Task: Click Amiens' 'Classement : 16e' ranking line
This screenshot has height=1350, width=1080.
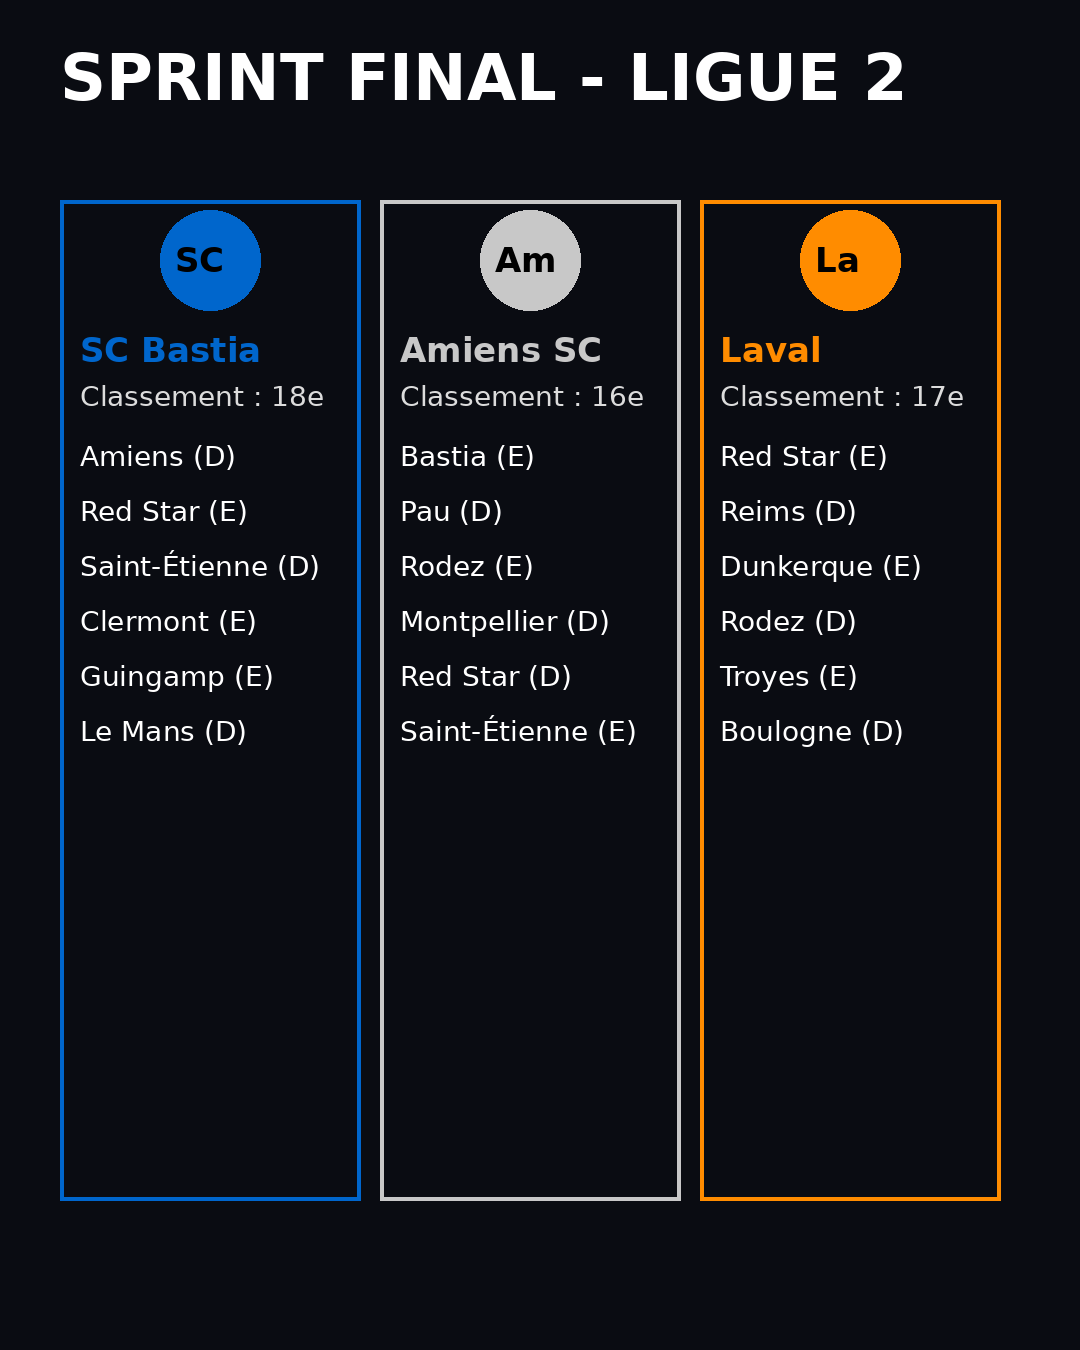Action: (x=522, y=397)
